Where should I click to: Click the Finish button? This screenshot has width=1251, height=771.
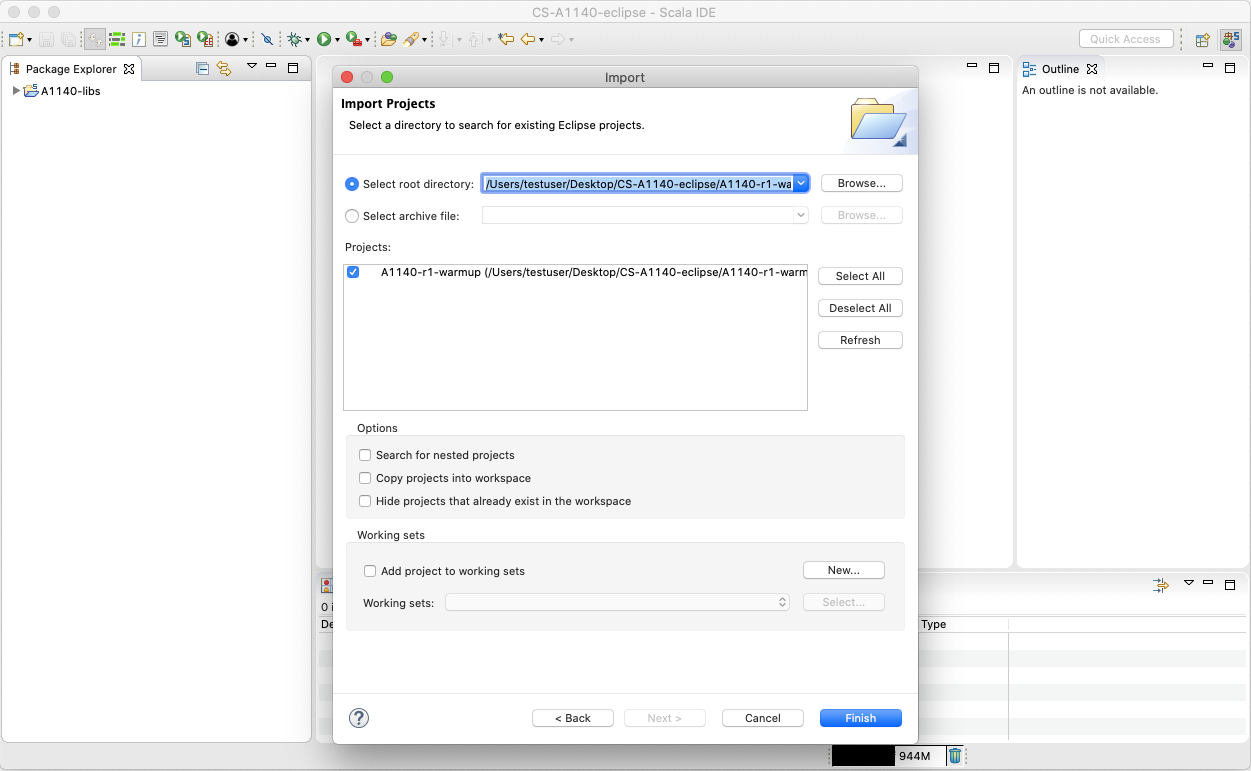pos(860,718)
